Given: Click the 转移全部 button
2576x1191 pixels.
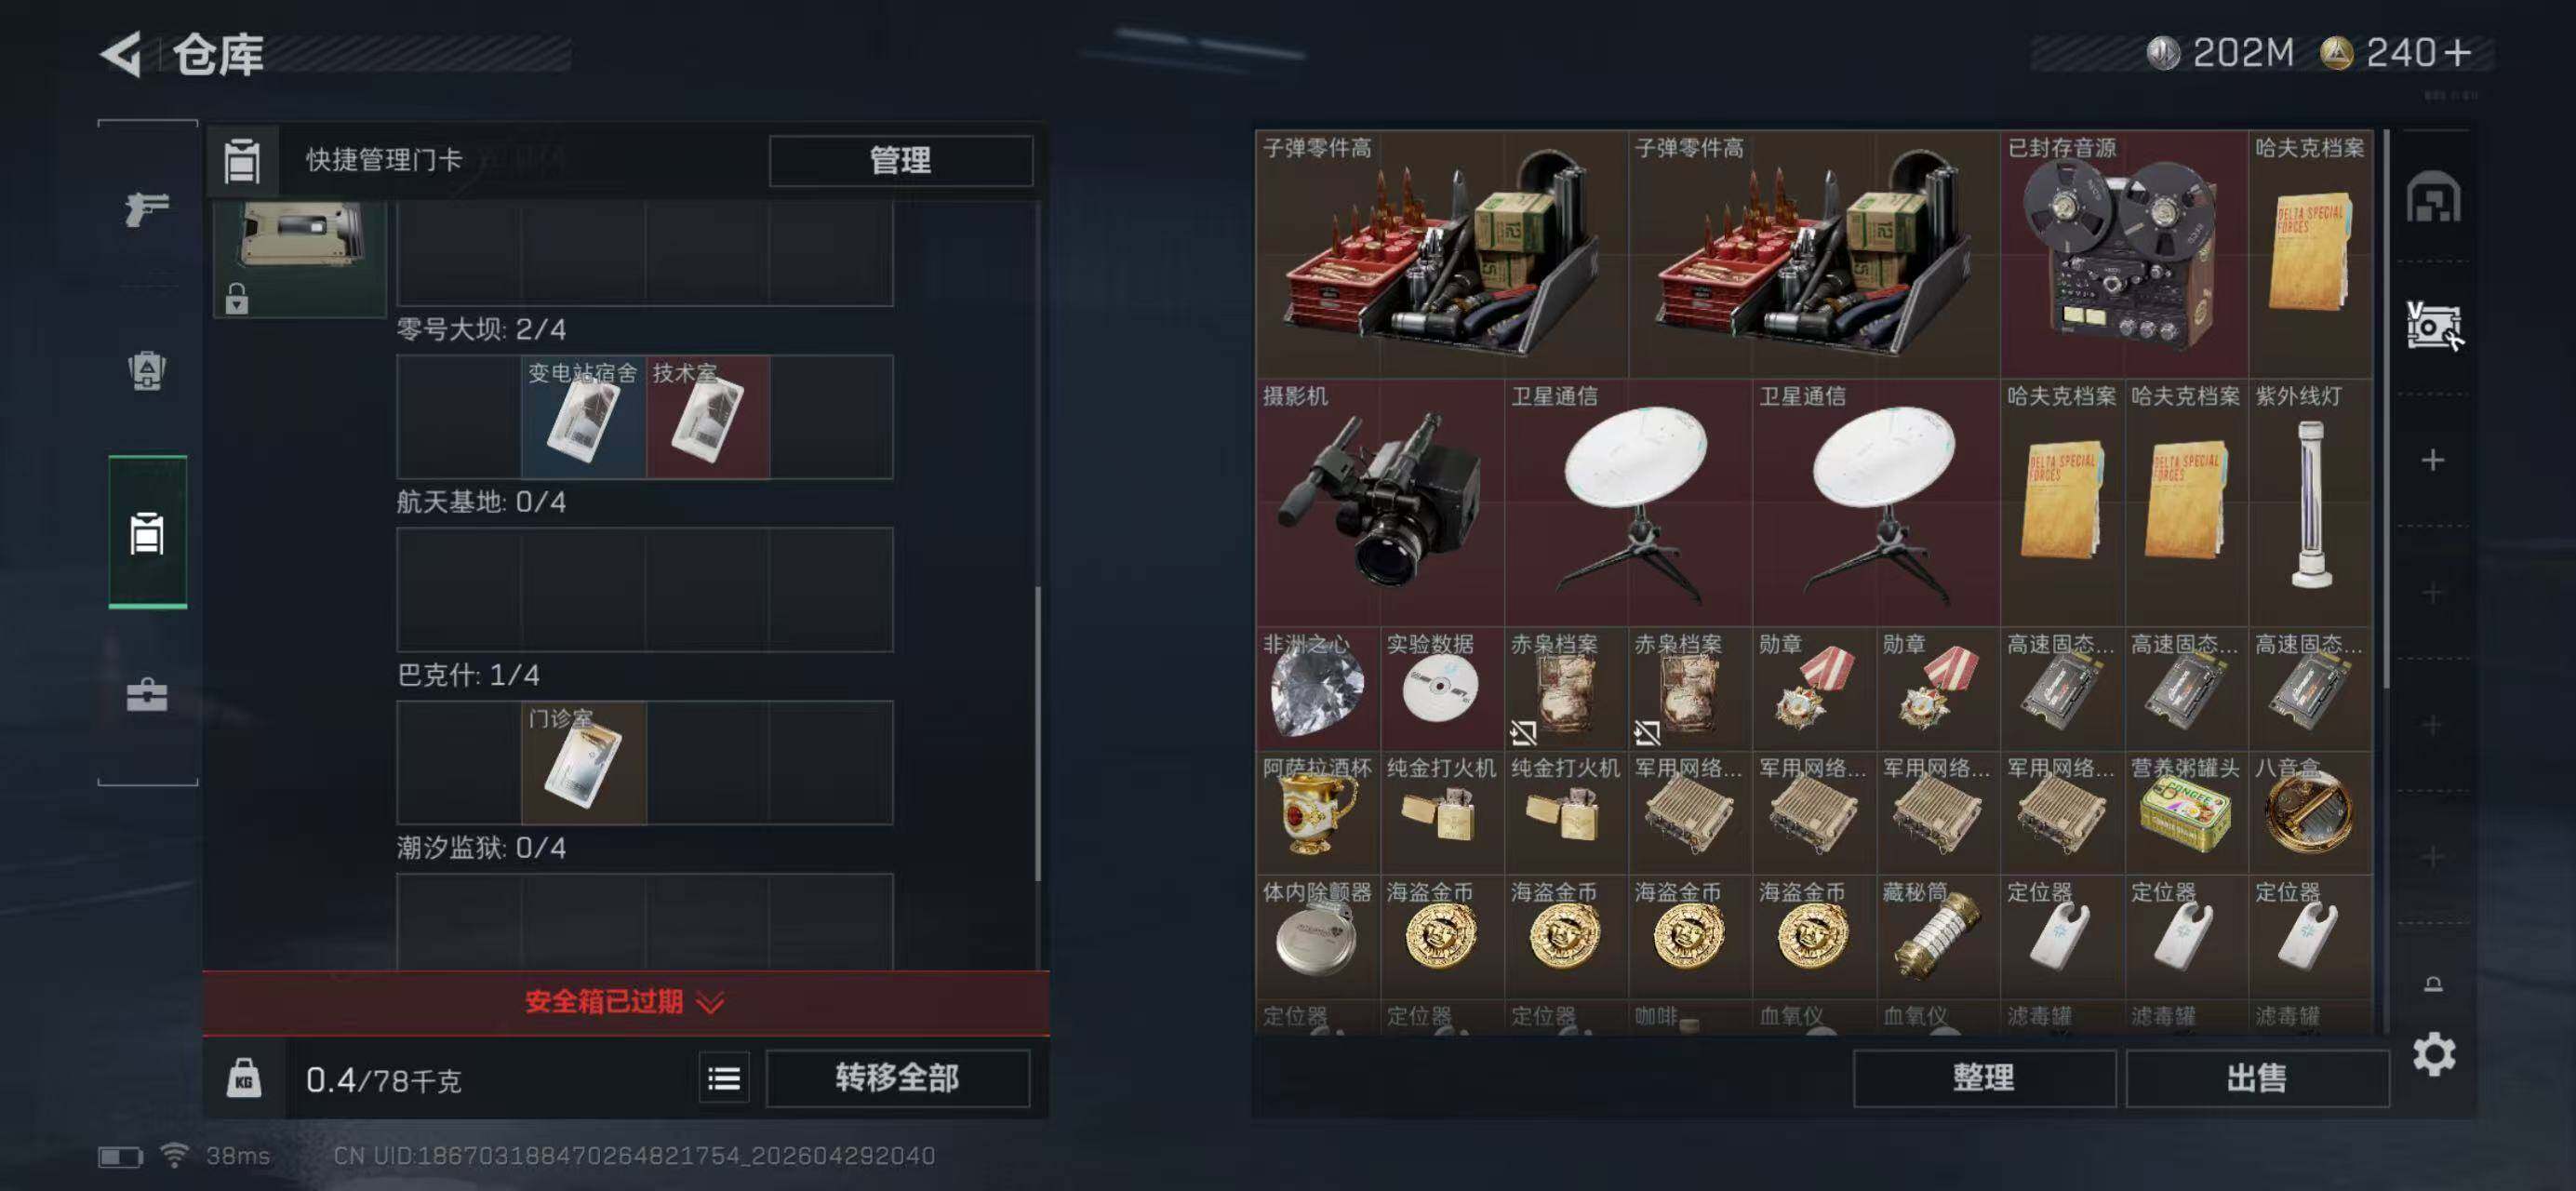Looking at the screenshot, I should tap(897, 1078).
